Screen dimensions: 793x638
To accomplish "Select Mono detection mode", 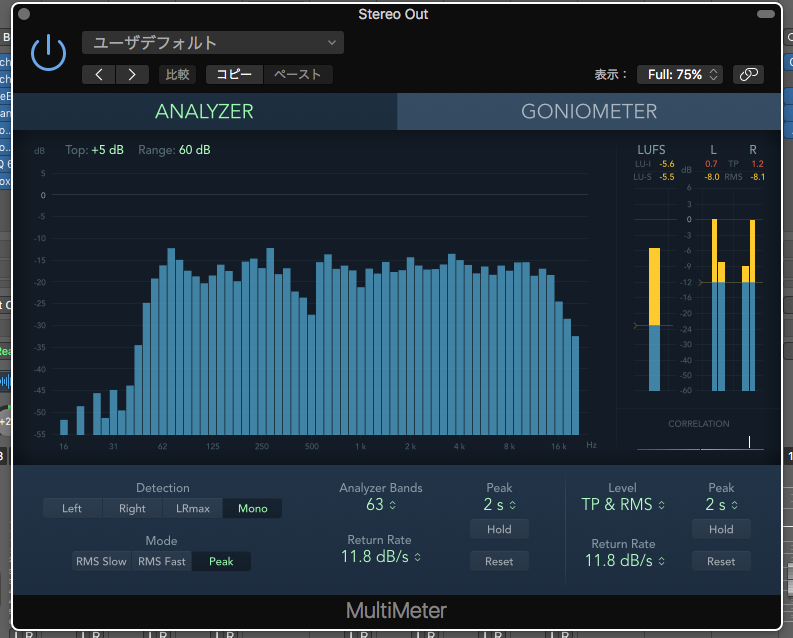I will 252,508.
